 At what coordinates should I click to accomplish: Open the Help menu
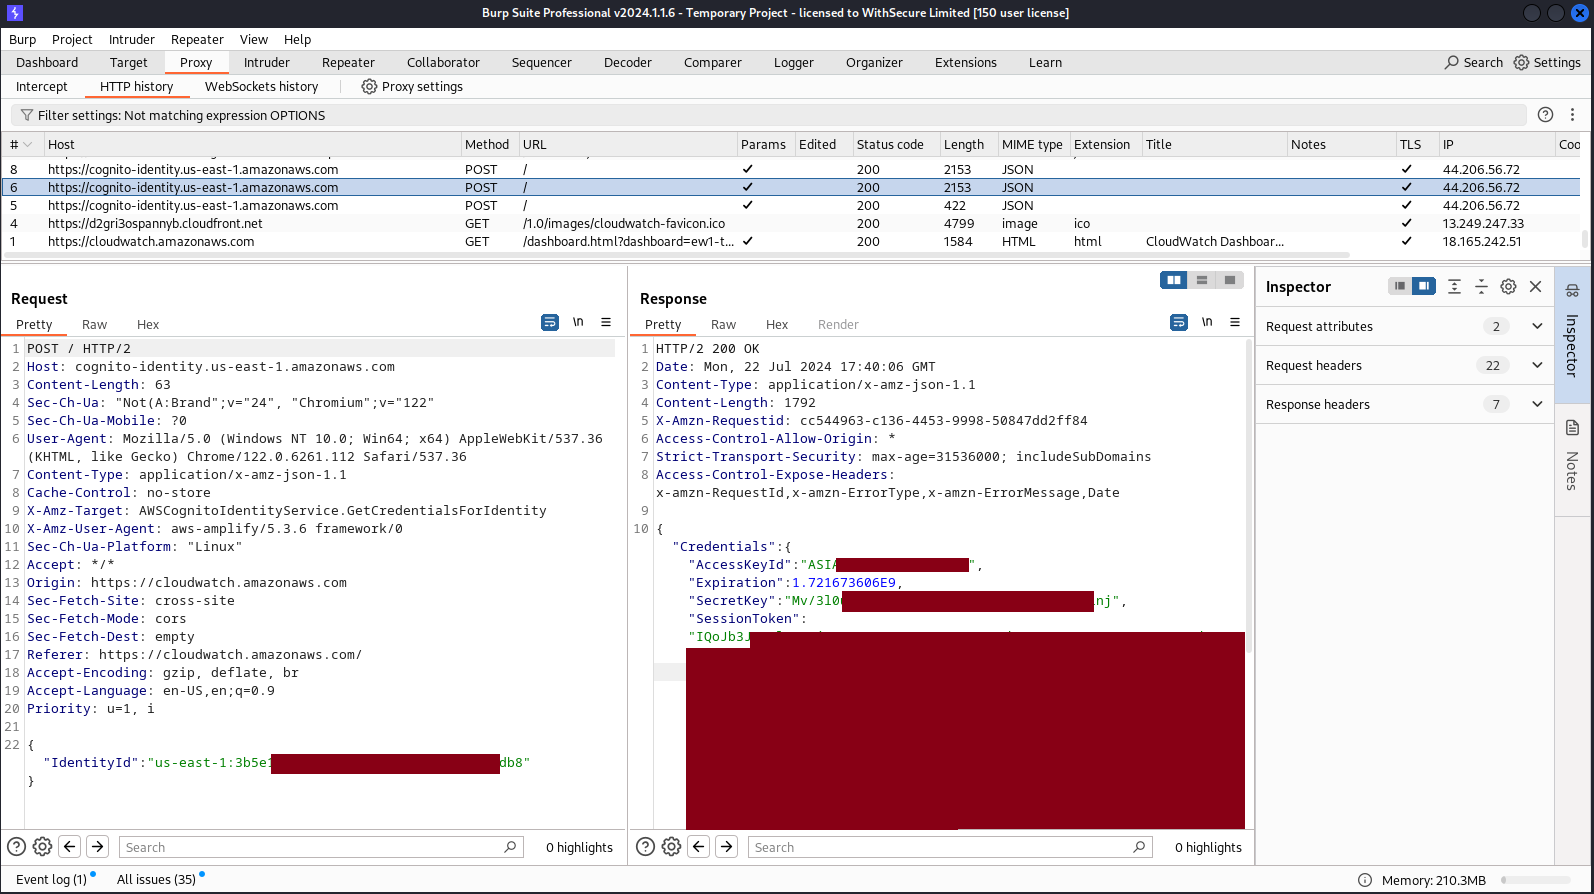coord(297,40)
